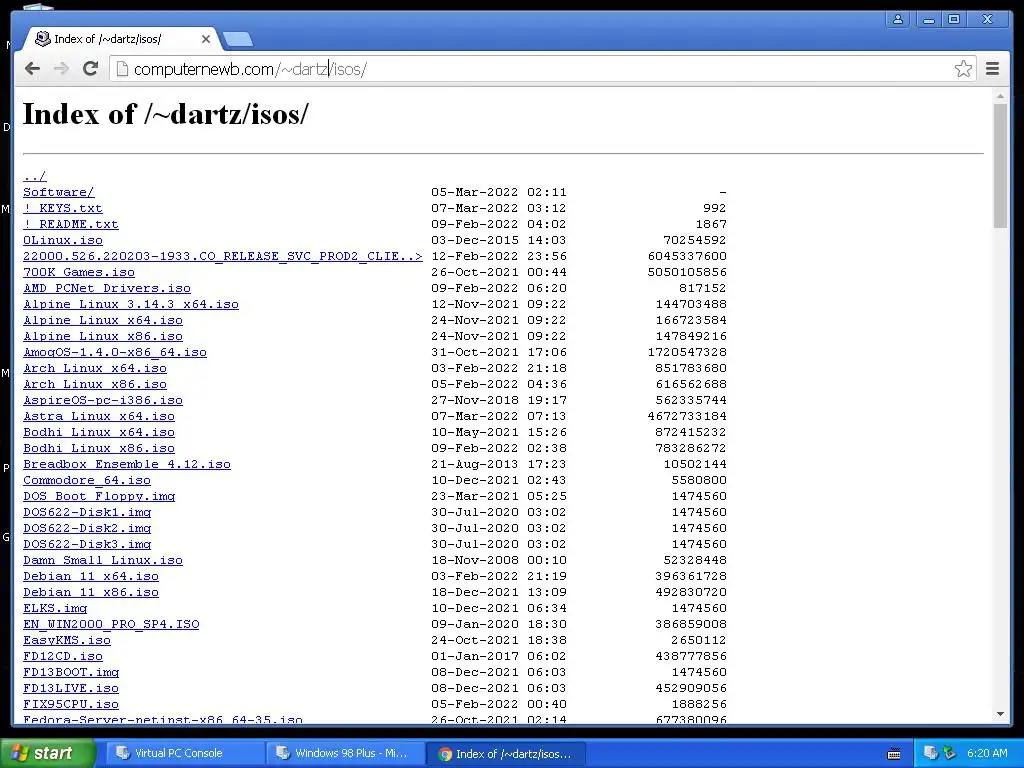Download EasyKMS.iso
This screenshot has height=768, width=1024.
67,640
